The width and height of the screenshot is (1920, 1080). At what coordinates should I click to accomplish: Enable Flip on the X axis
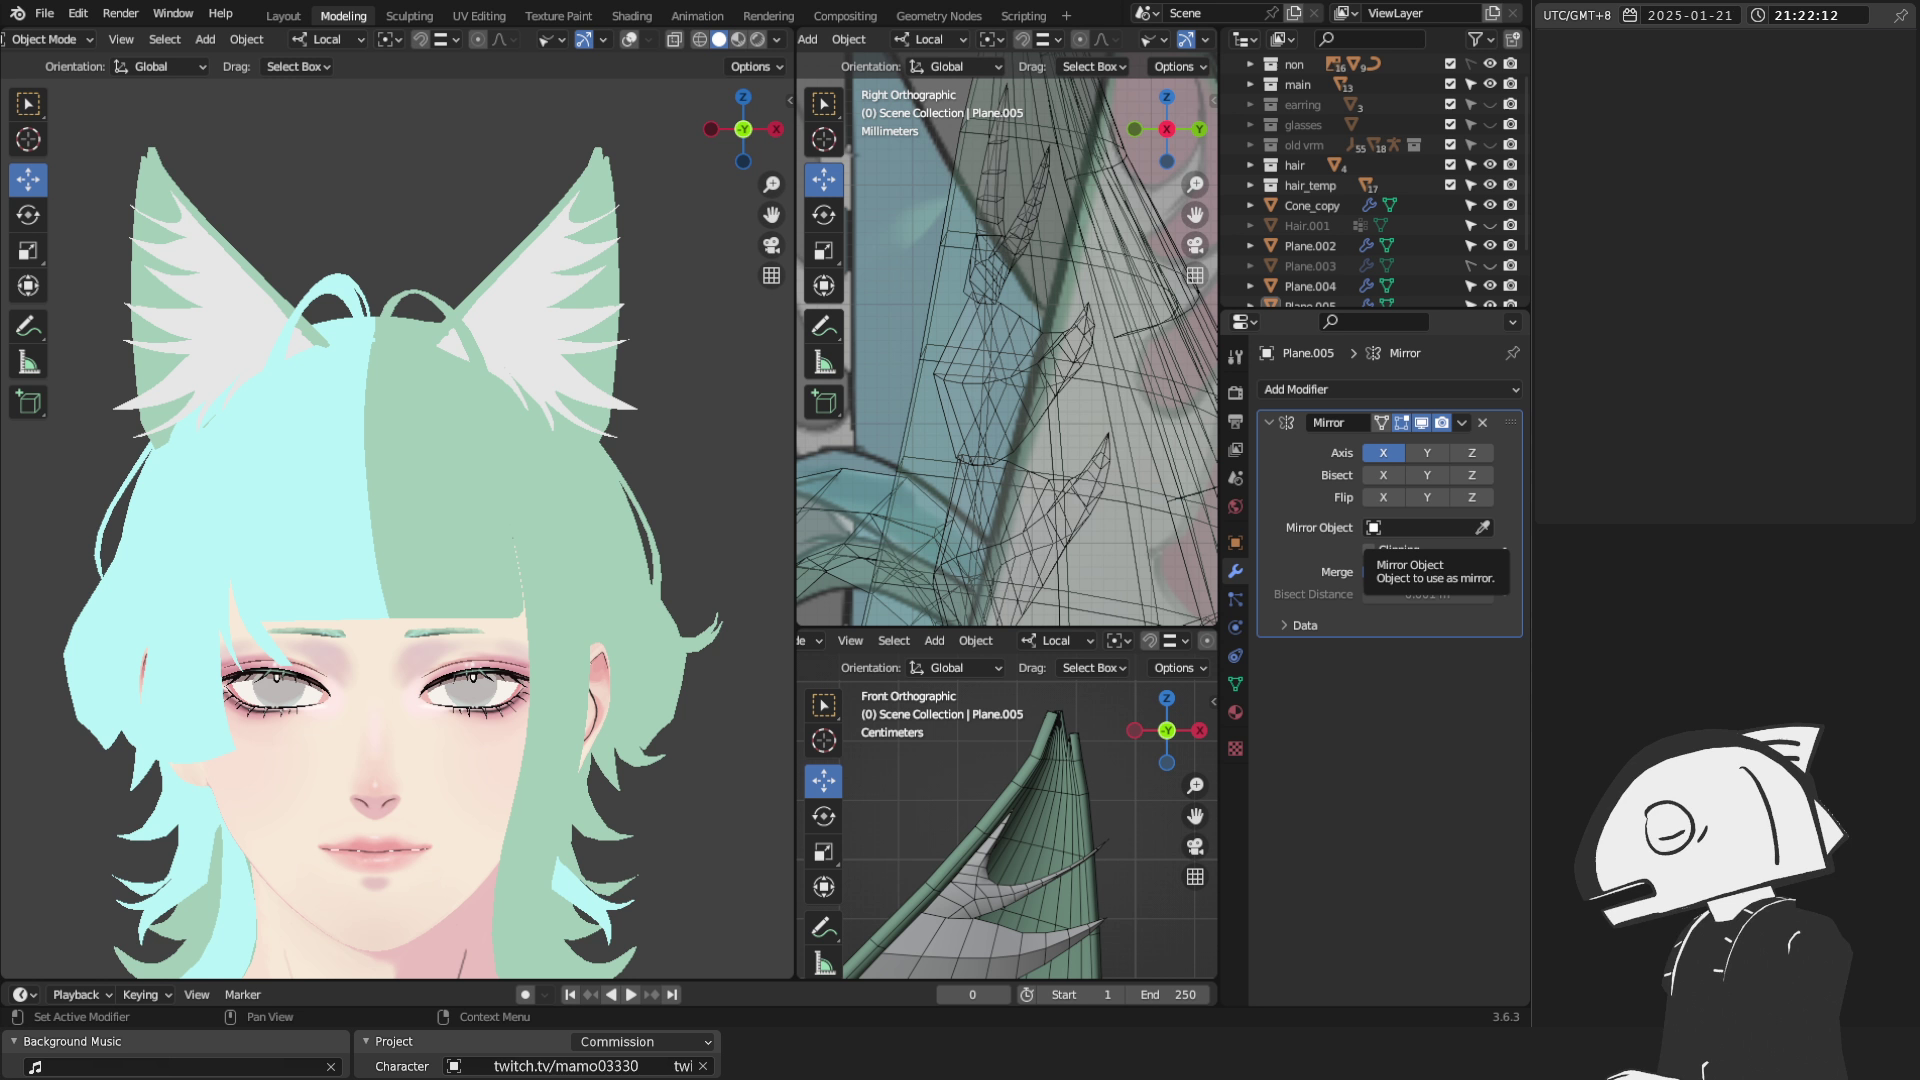[x=1383, y=497]
